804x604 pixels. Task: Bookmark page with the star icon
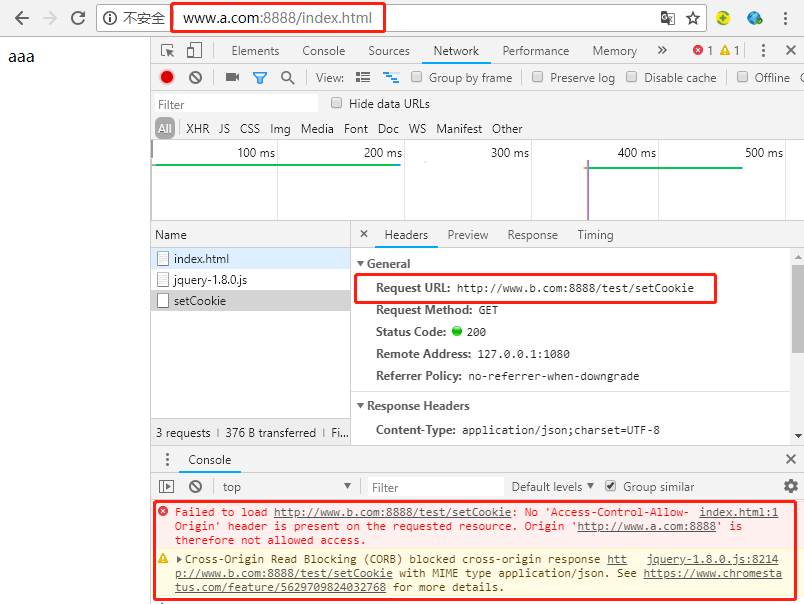(693, 18)
